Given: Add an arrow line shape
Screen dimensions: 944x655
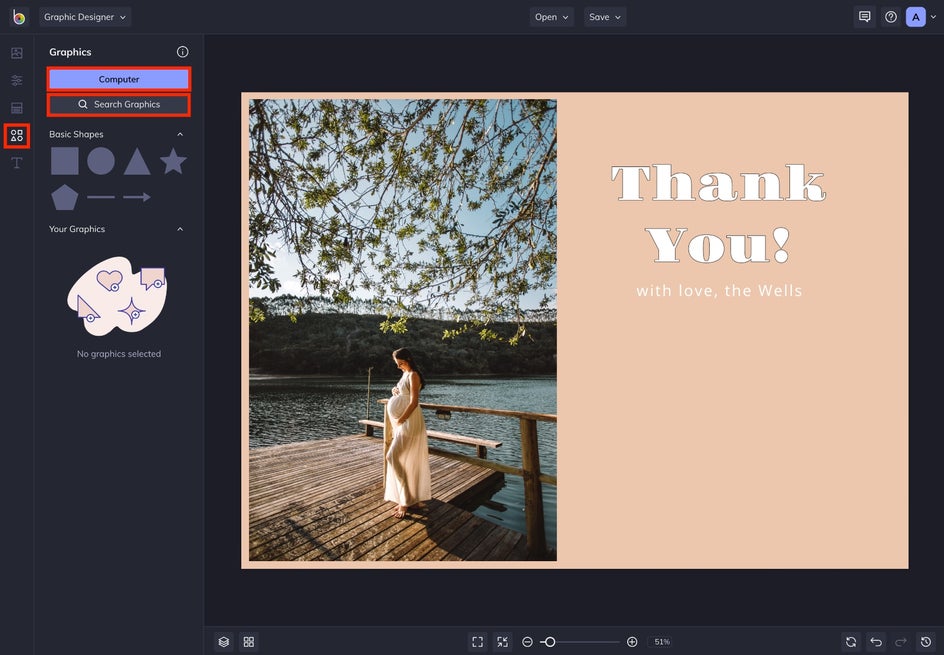Looking at the screenshot, I should [137, 197].
